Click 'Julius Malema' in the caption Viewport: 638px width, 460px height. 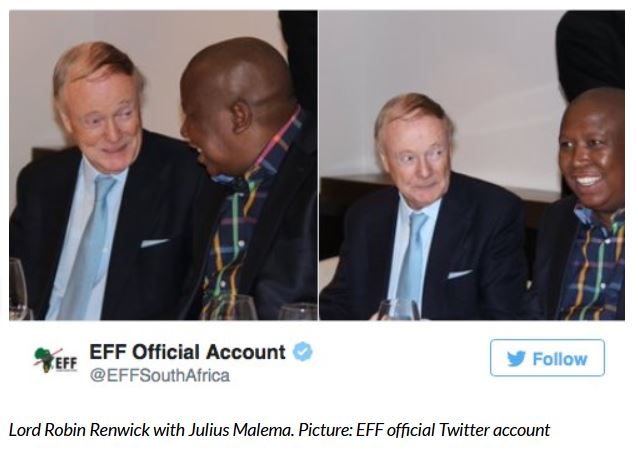pyautogui.click(x=240, y=430)
